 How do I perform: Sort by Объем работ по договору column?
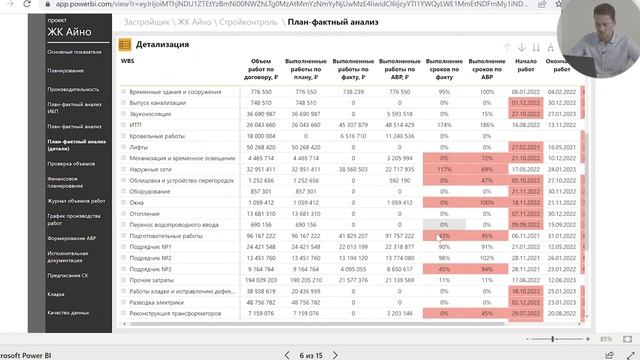pyautogui.click(x=261, y=69)
